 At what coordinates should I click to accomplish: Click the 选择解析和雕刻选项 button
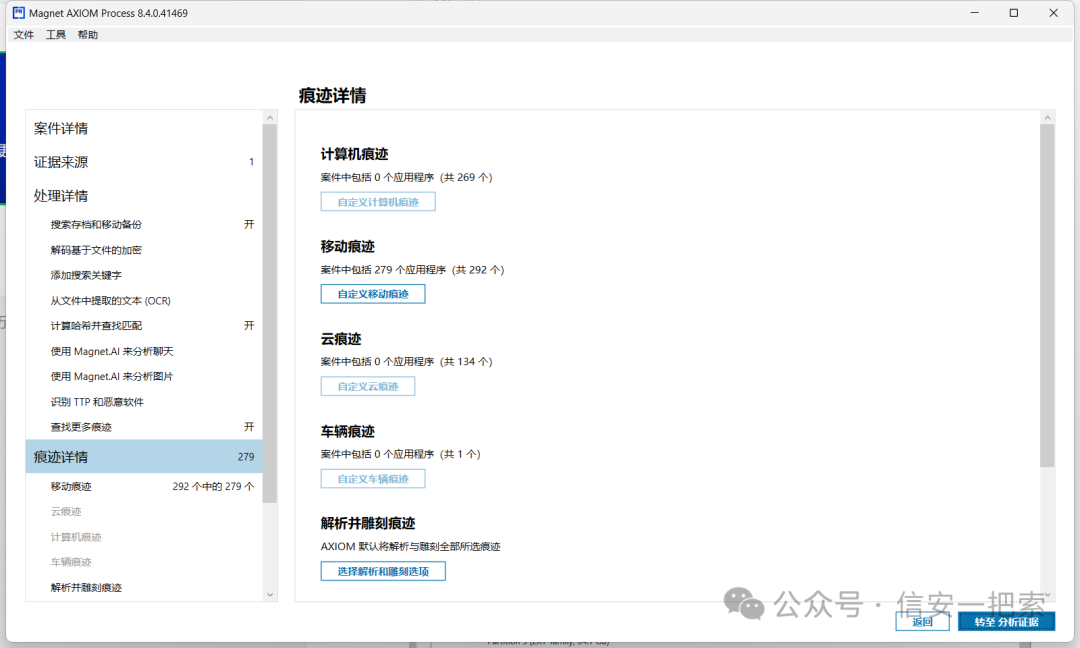(383, 571)
